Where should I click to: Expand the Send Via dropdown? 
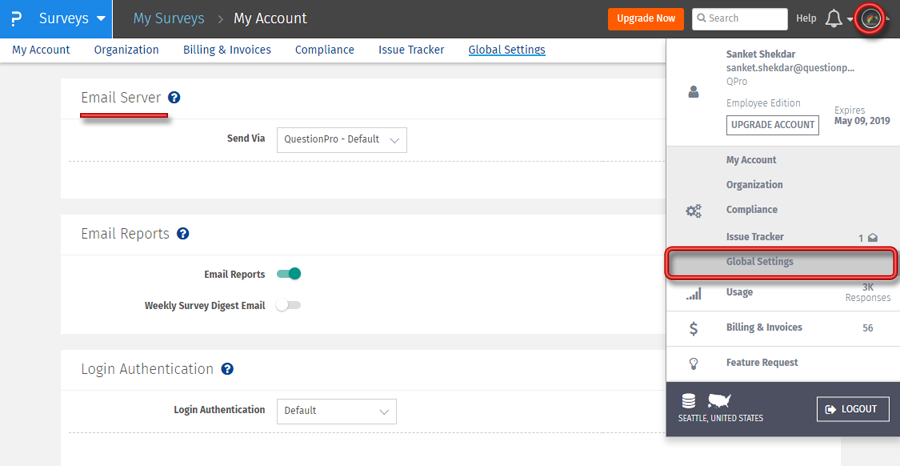click(342, 140)
